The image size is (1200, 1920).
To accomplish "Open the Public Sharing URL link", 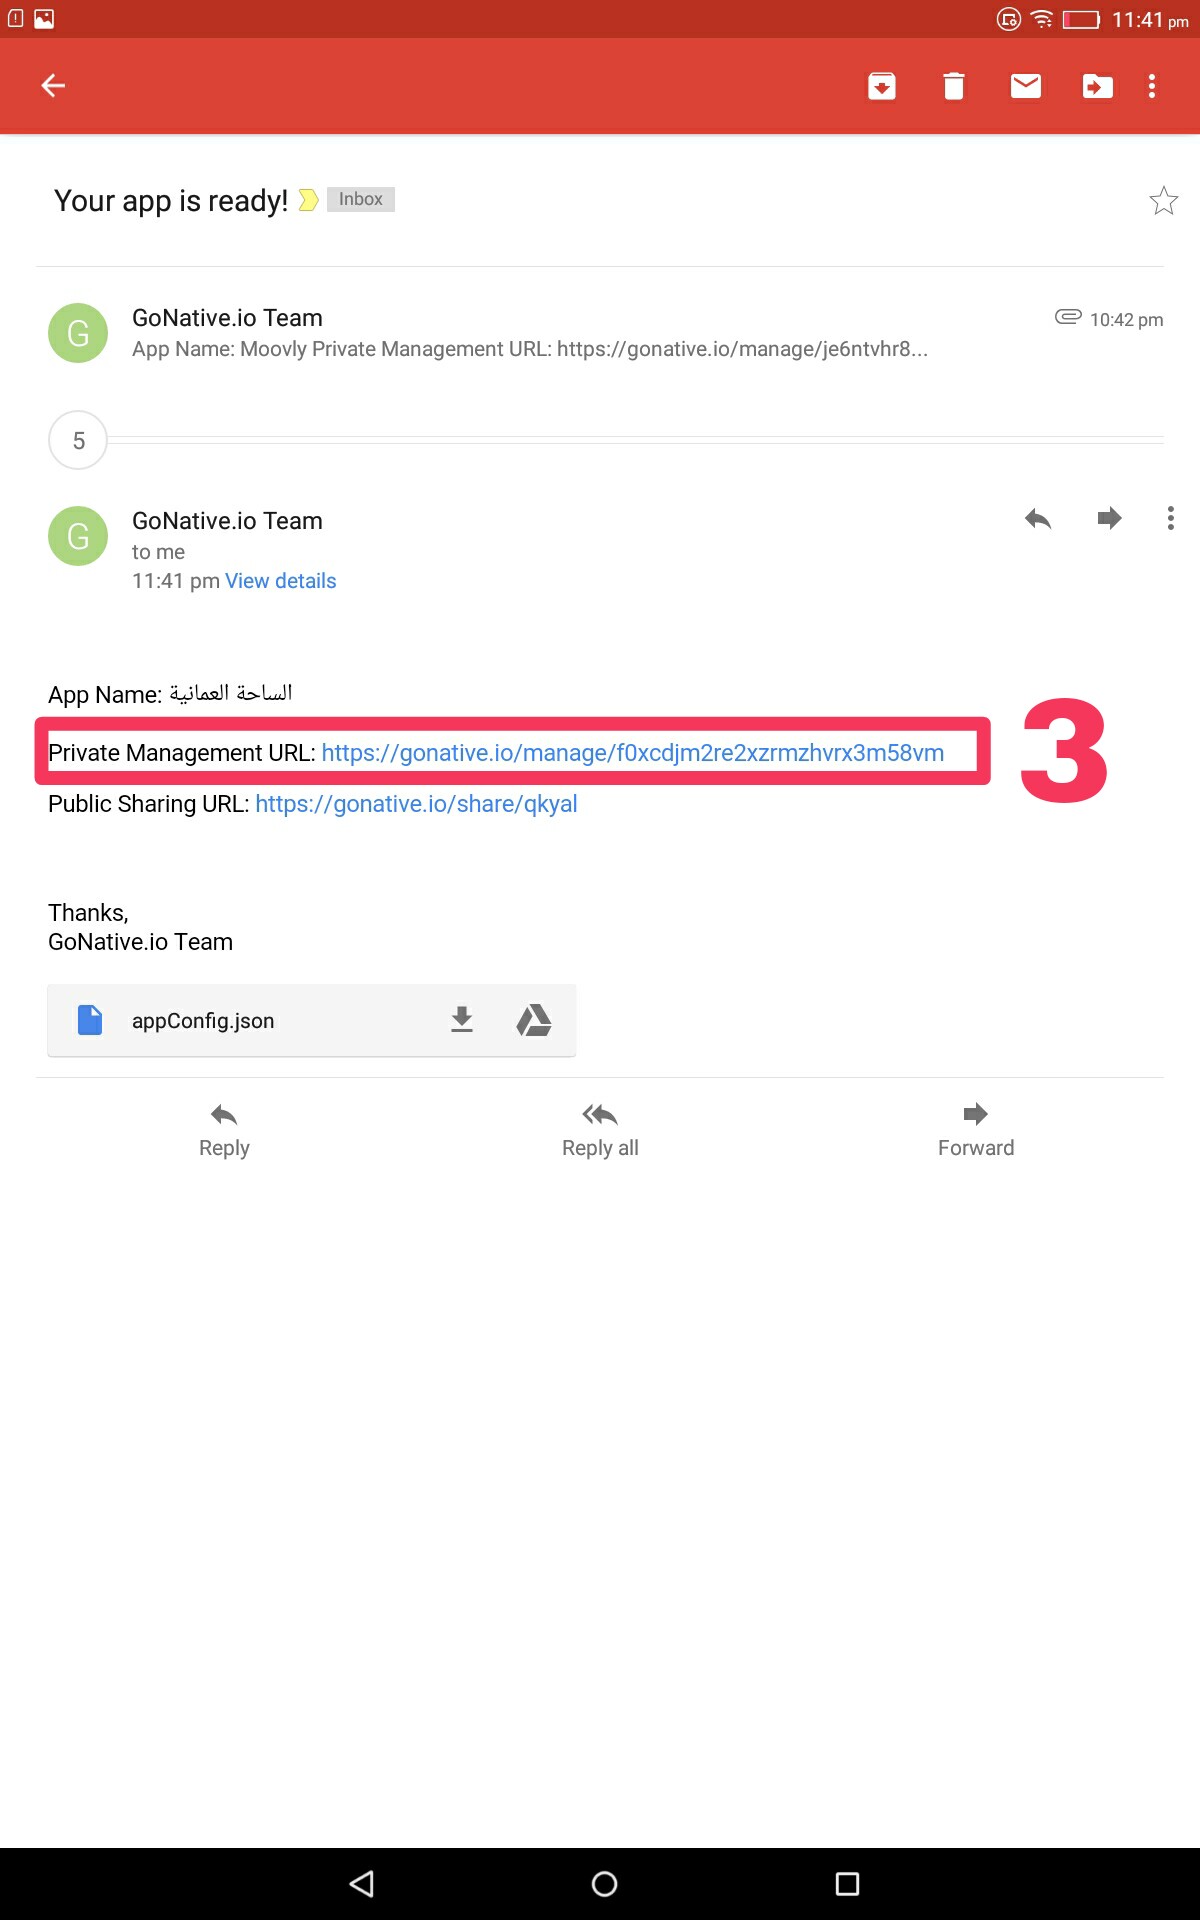I will (x=416, y=804).
